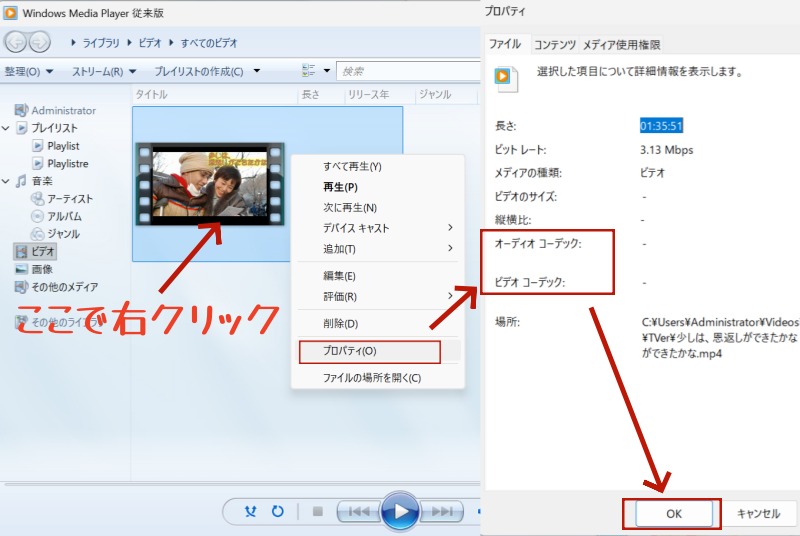800x536 pixels.
Task: Click the アルバム disc icon
Action: click(37, 216)
